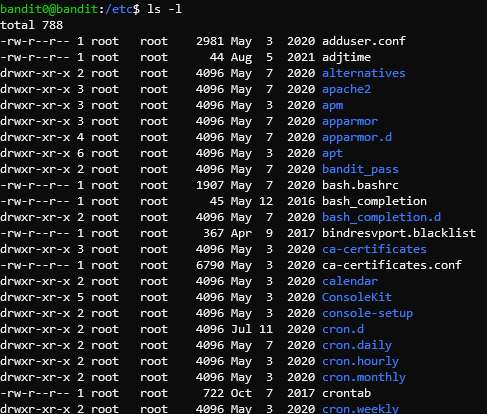Click the cron.d directory name
The image size is (487, 414).
tap(343, 329)
